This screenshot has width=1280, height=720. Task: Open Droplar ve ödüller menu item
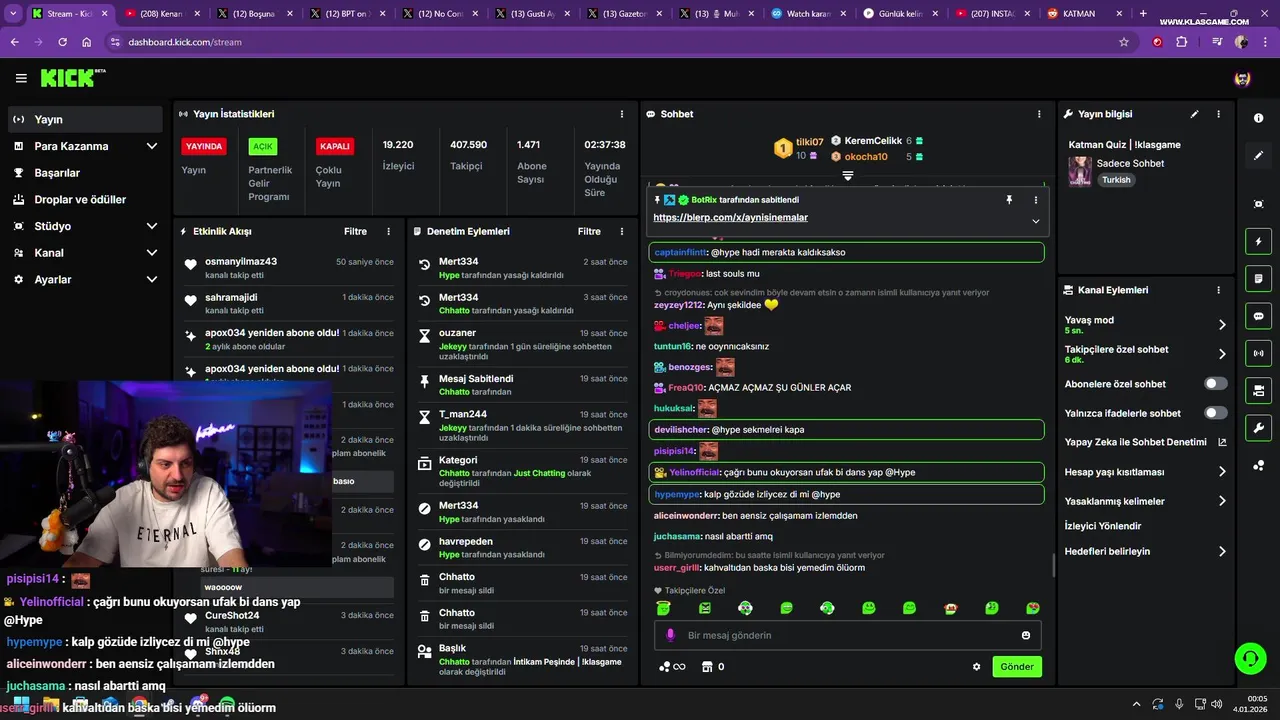point(85,200)
